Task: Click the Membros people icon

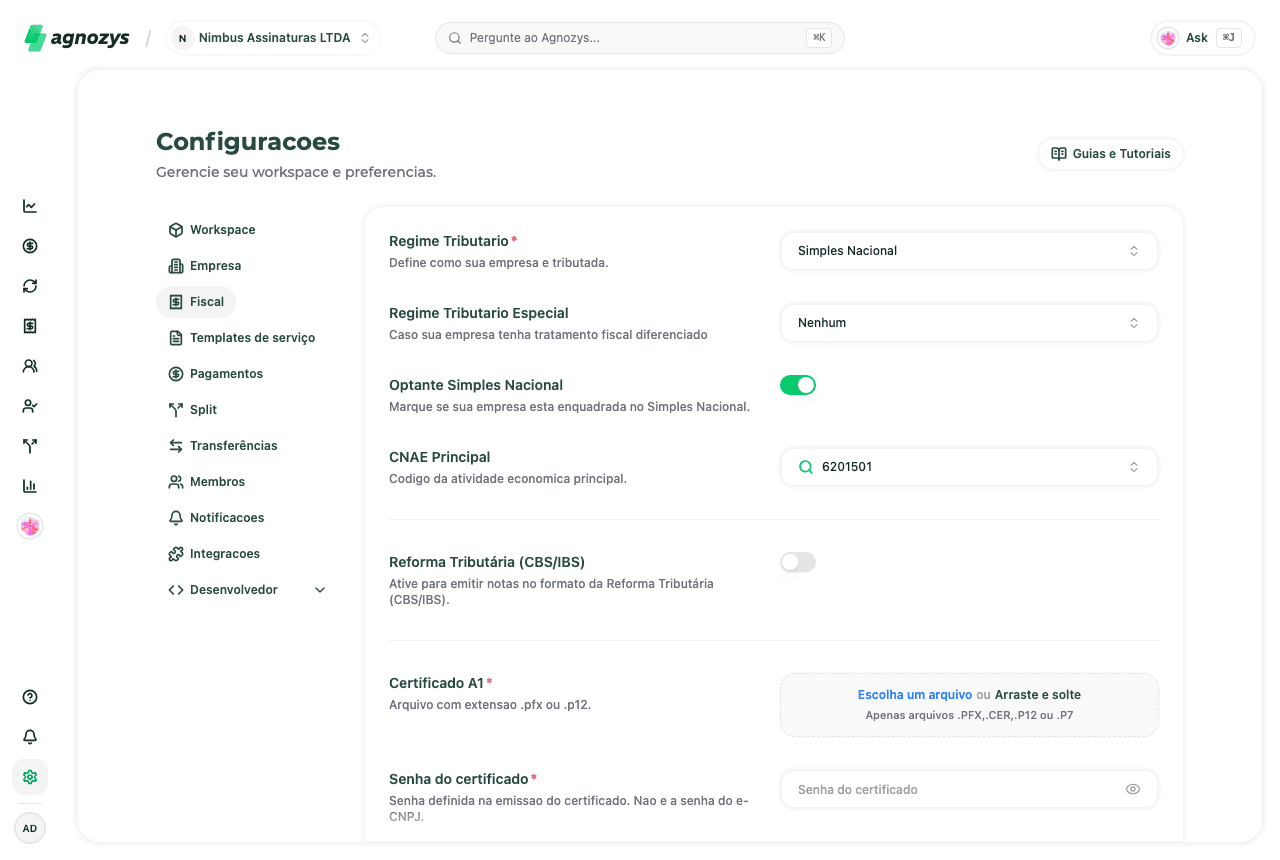Action: pyautogui.click(x=176, y=482)
